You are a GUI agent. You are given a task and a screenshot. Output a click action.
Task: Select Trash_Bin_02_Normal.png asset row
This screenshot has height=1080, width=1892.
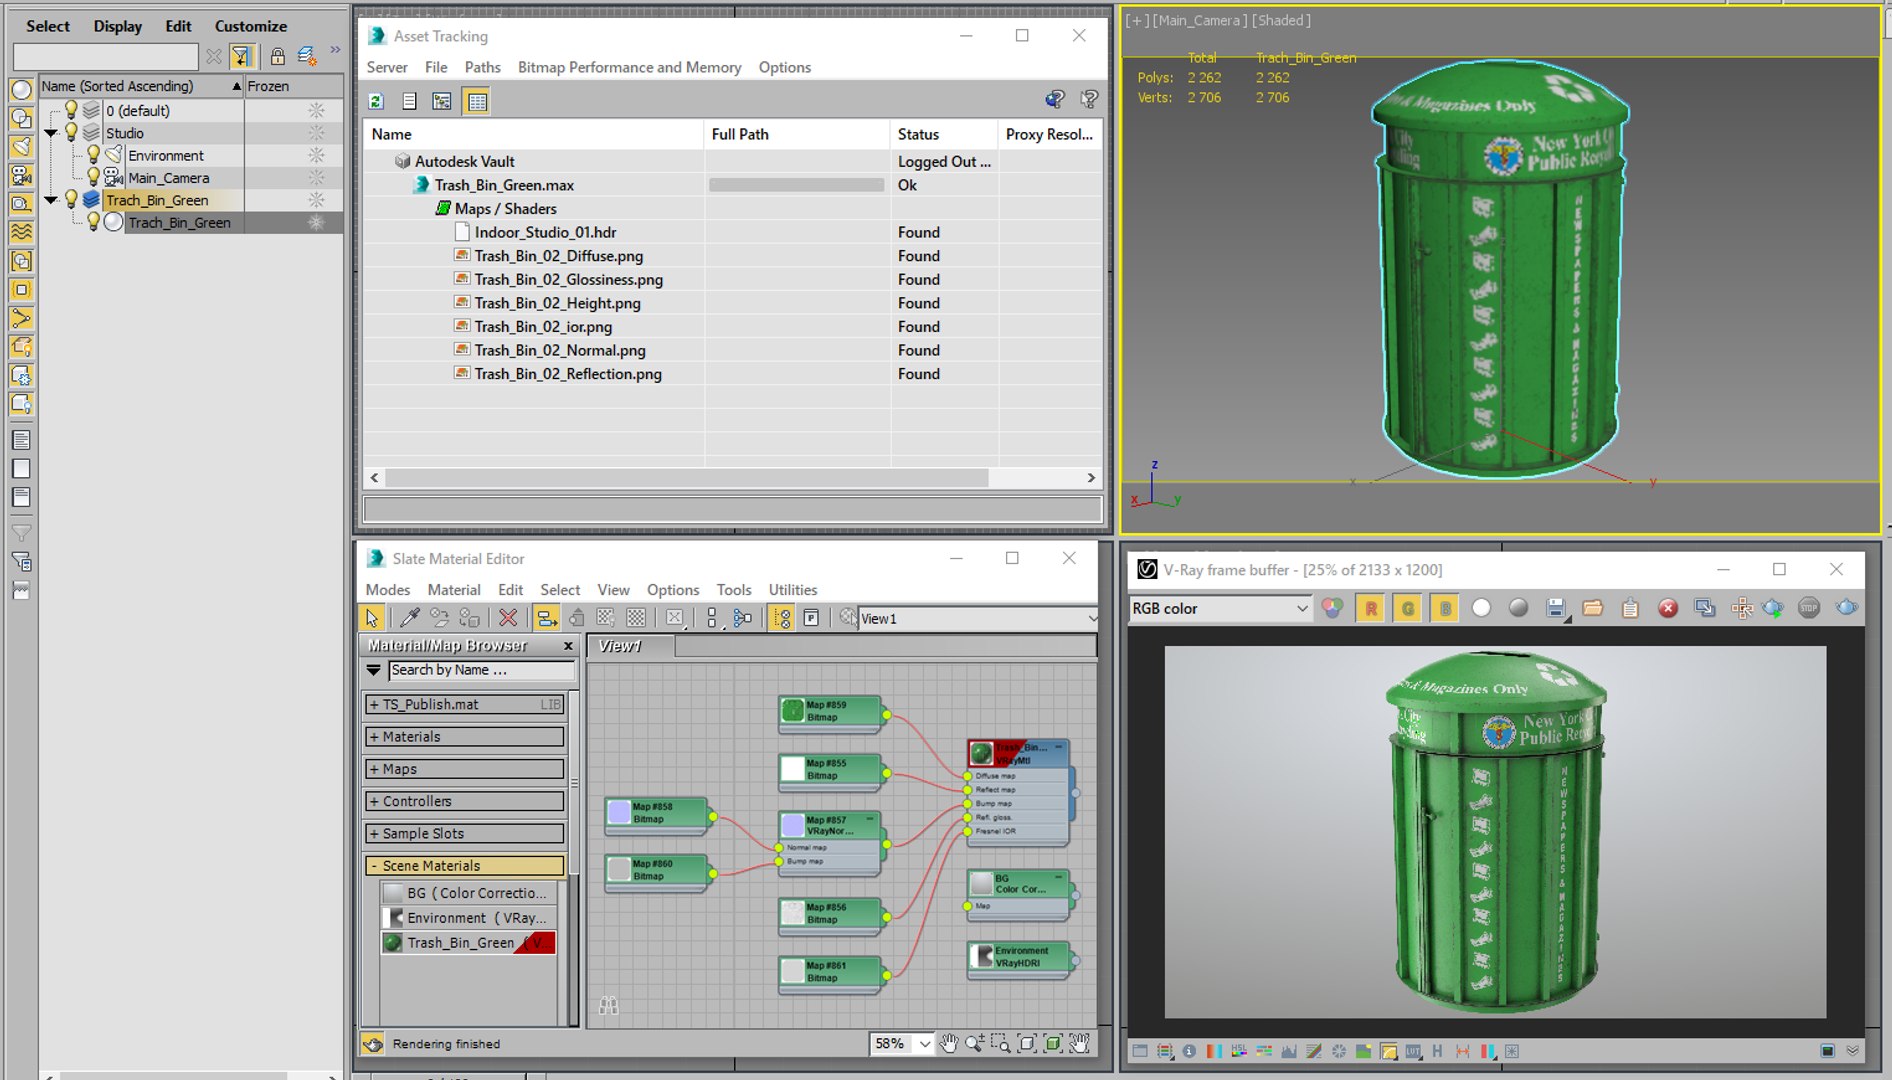732,350
